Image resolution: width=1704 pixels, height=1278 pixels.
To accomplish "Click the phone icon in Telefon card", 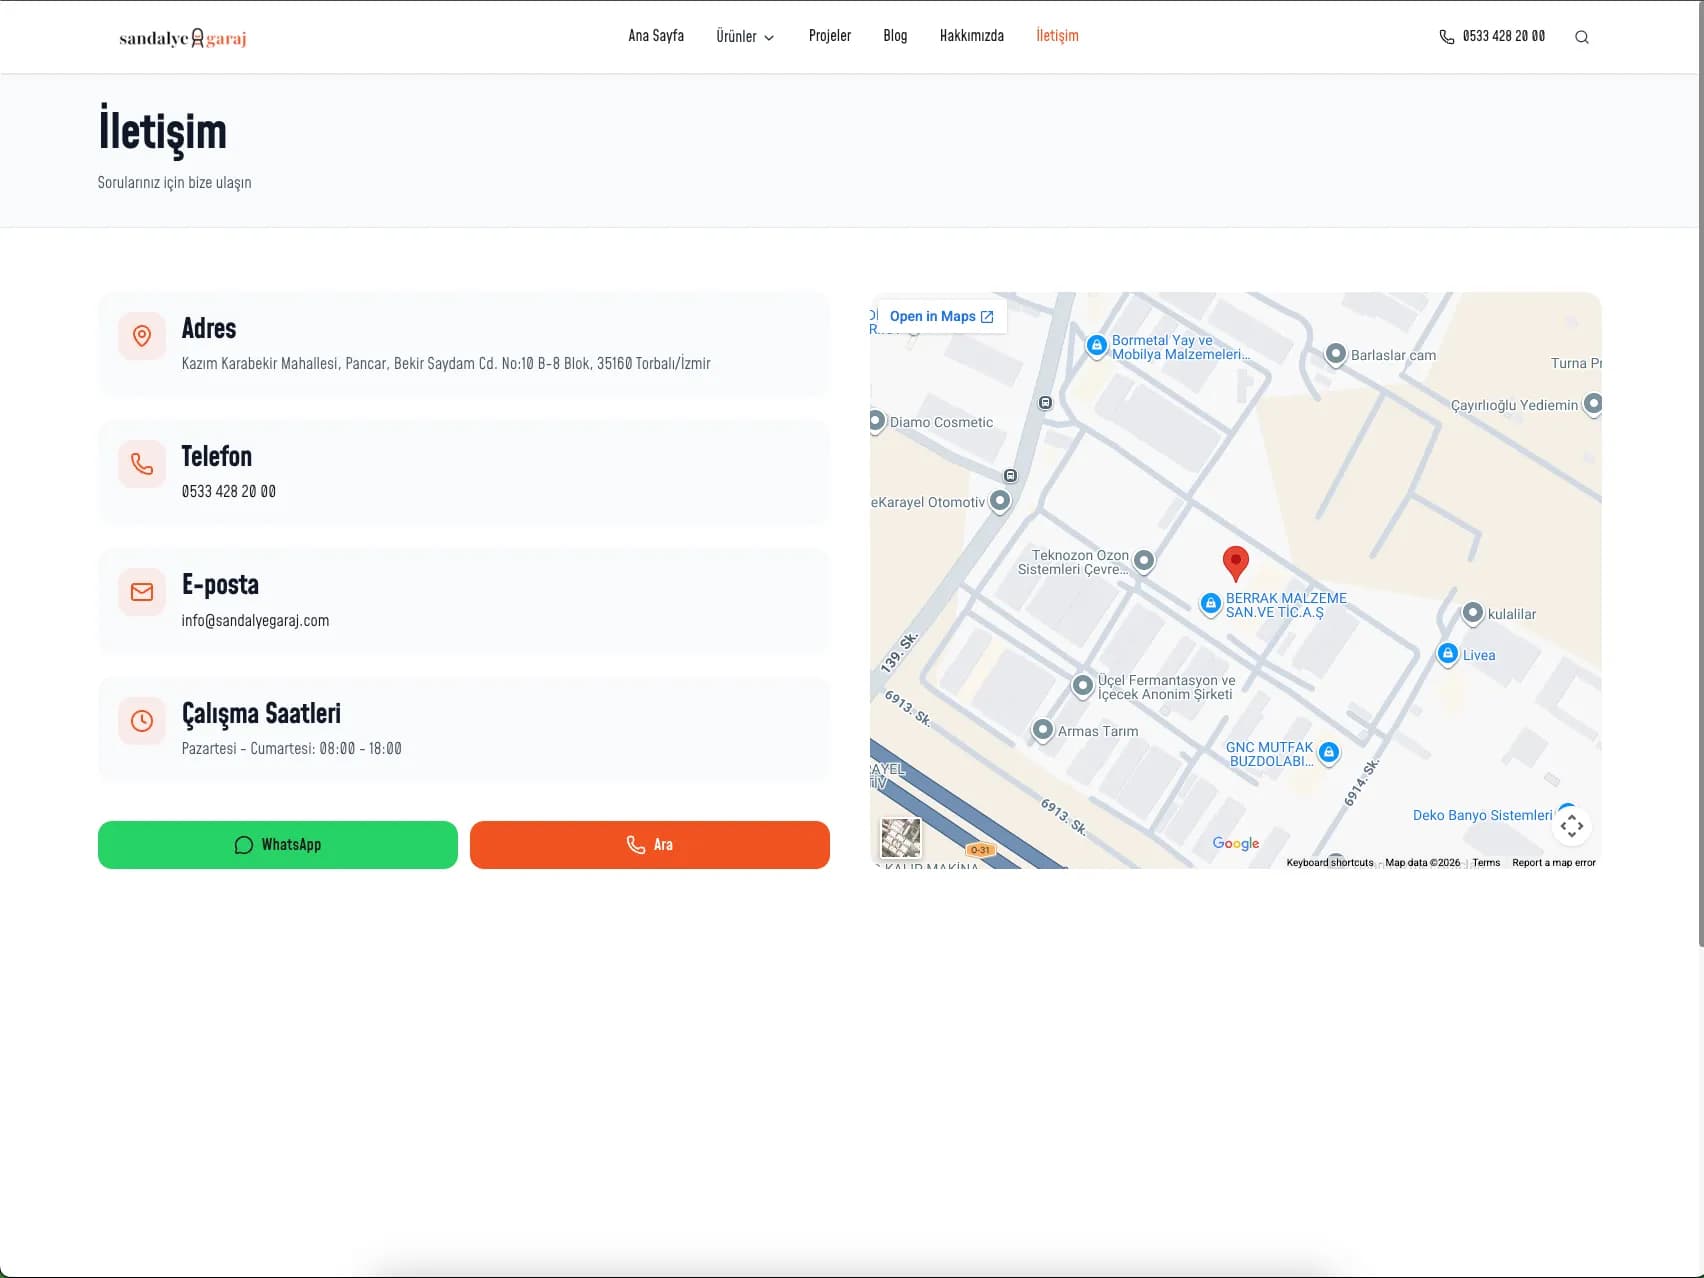I will pos(142,464).
